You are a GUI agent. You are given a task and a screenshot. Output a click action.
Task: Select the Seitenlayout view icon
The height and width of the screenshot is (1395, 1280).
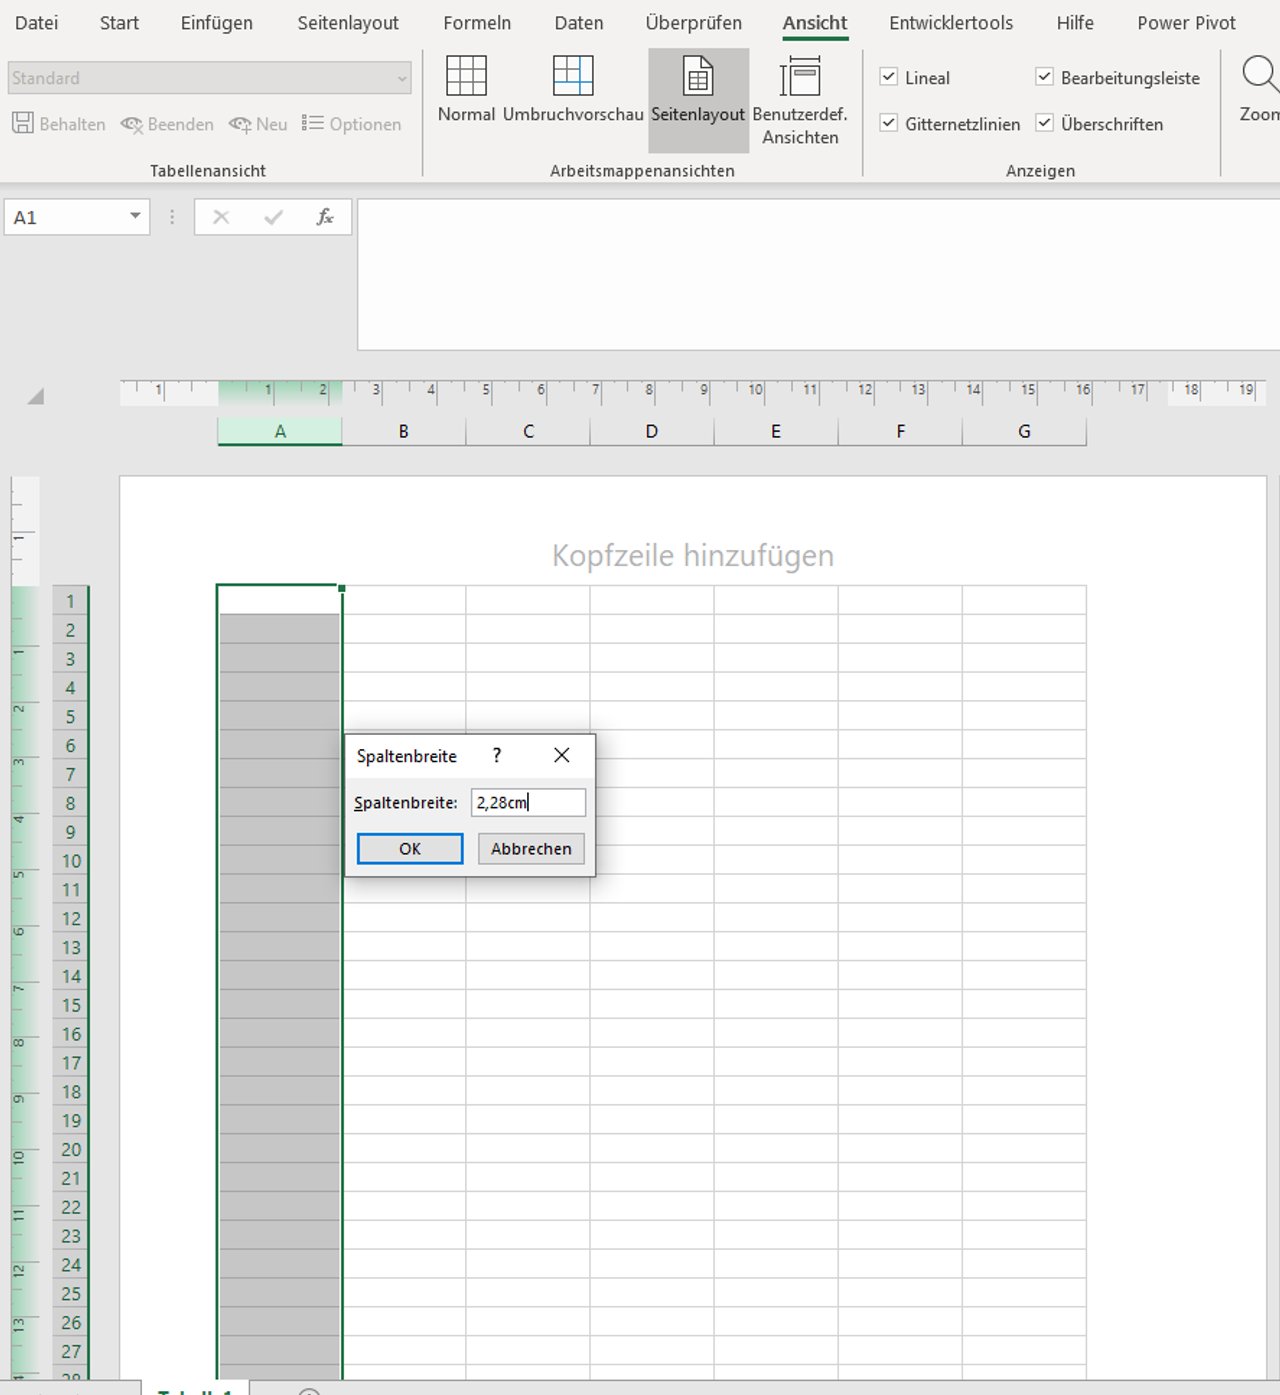click(x=698, y=76)
